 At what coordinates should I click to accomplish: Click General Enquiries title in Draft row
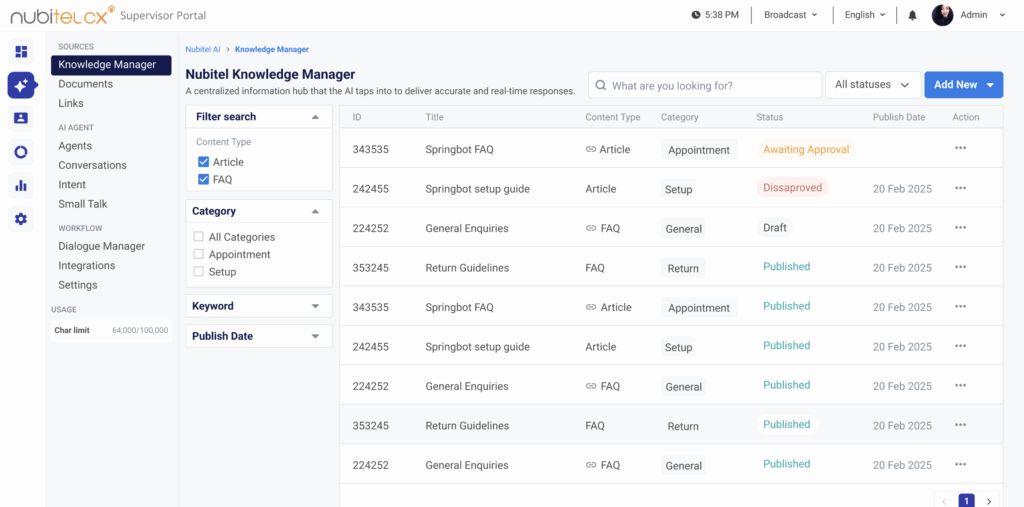467,229
